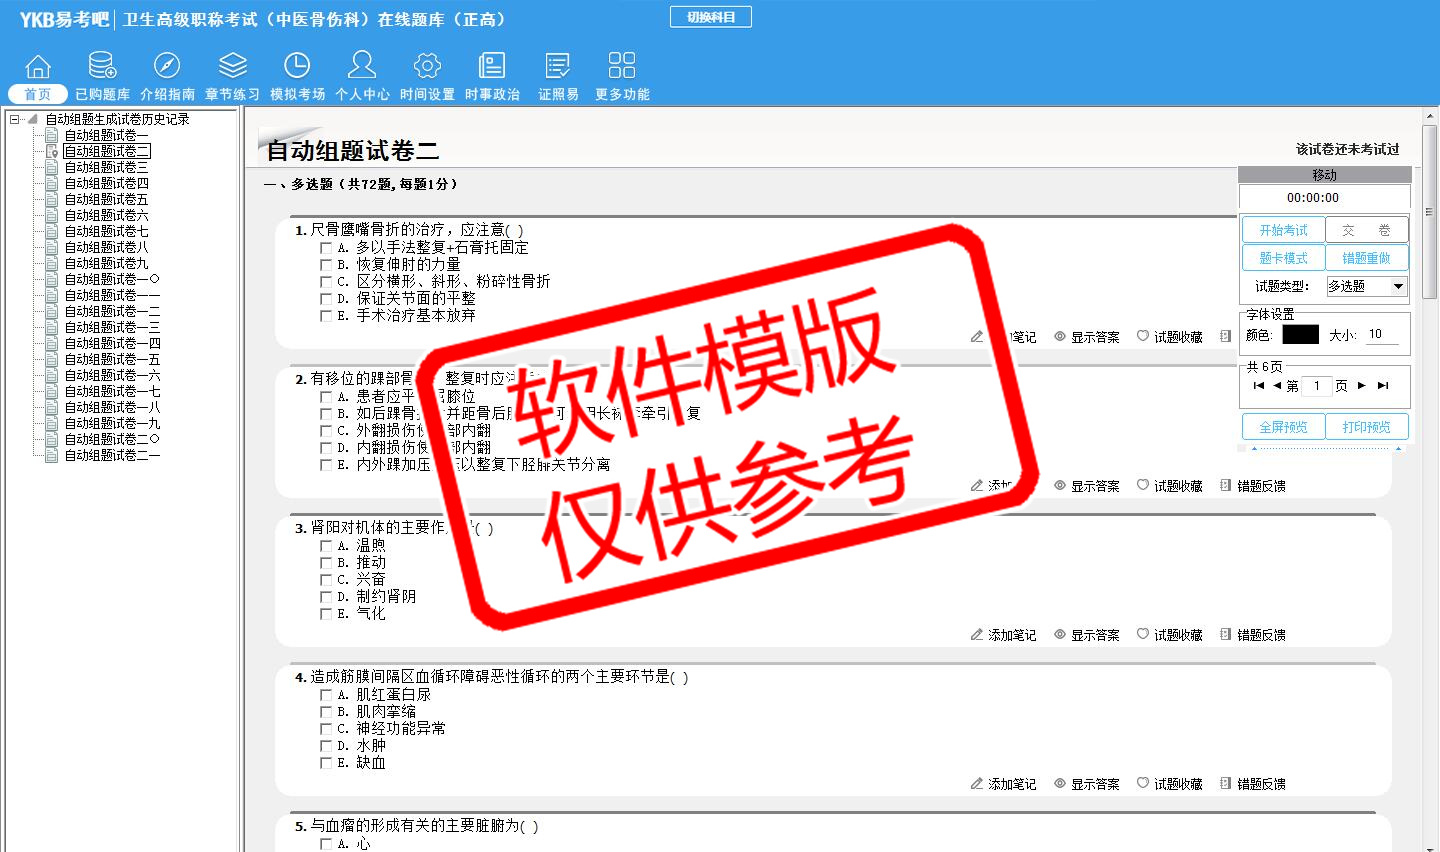Select 自动组题试卷五 in the tree
This screenshot has height=852, width=1440.
(106, 199)
